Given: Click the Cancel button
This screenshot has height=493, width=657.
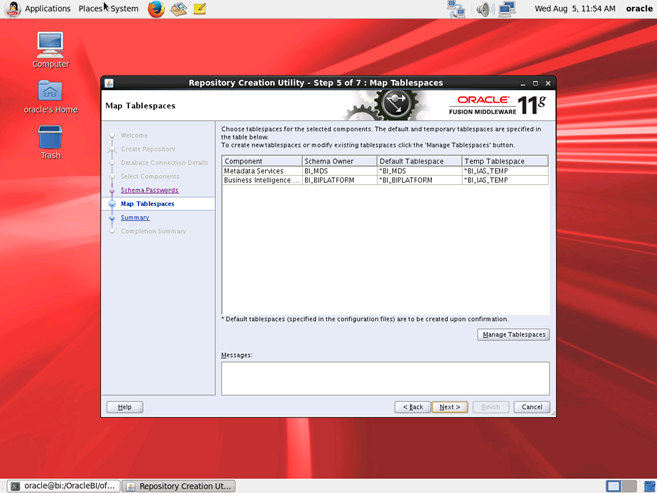Looking at the screenshot, I should pos(532,407).
